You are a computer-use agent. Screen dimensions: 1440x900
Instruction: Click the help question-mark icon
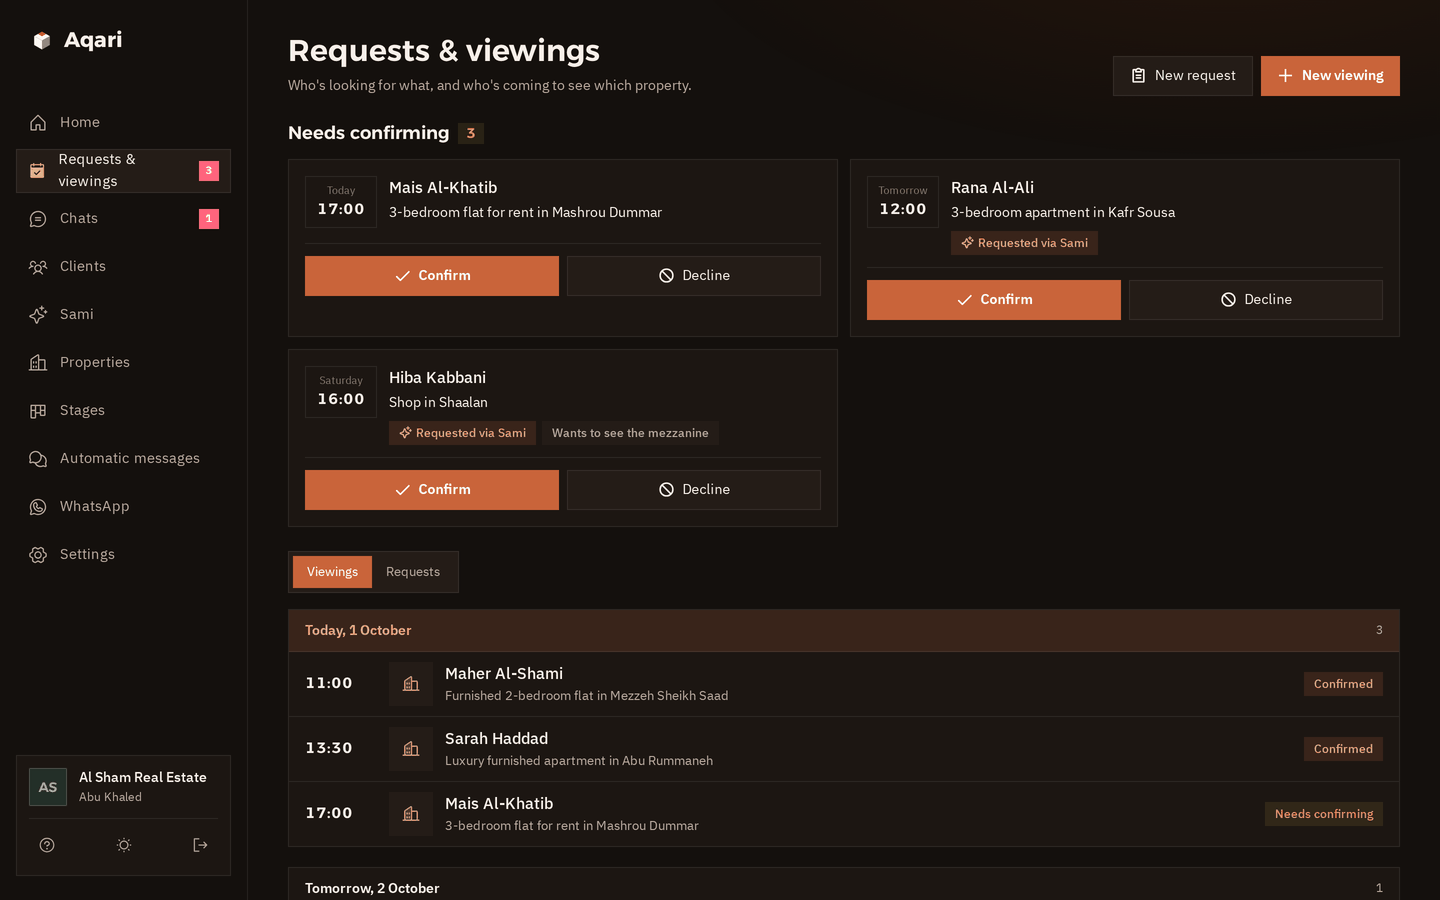pyautogui.click(x=47, y=845)
